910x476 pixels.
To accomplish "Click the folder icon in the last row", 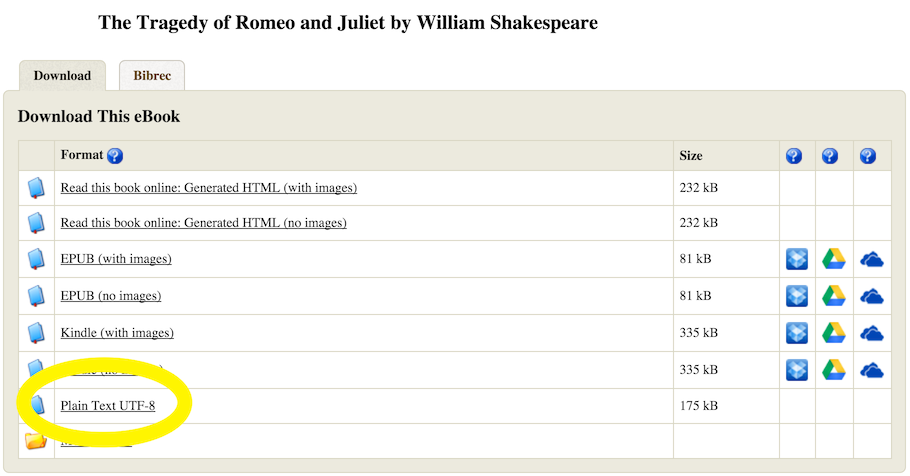I will pos(35,441).
